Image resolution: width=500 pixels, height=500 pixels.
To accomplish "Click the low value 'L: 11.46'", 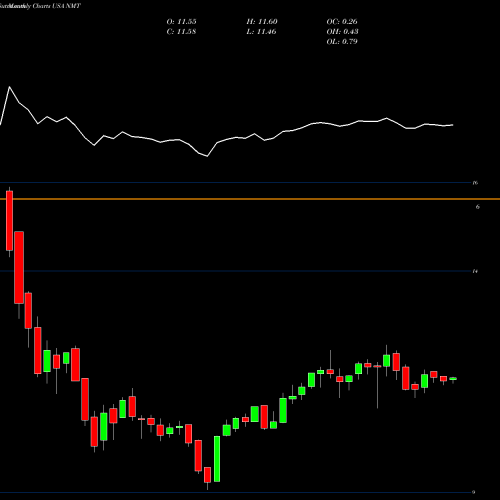I will 262,32.
